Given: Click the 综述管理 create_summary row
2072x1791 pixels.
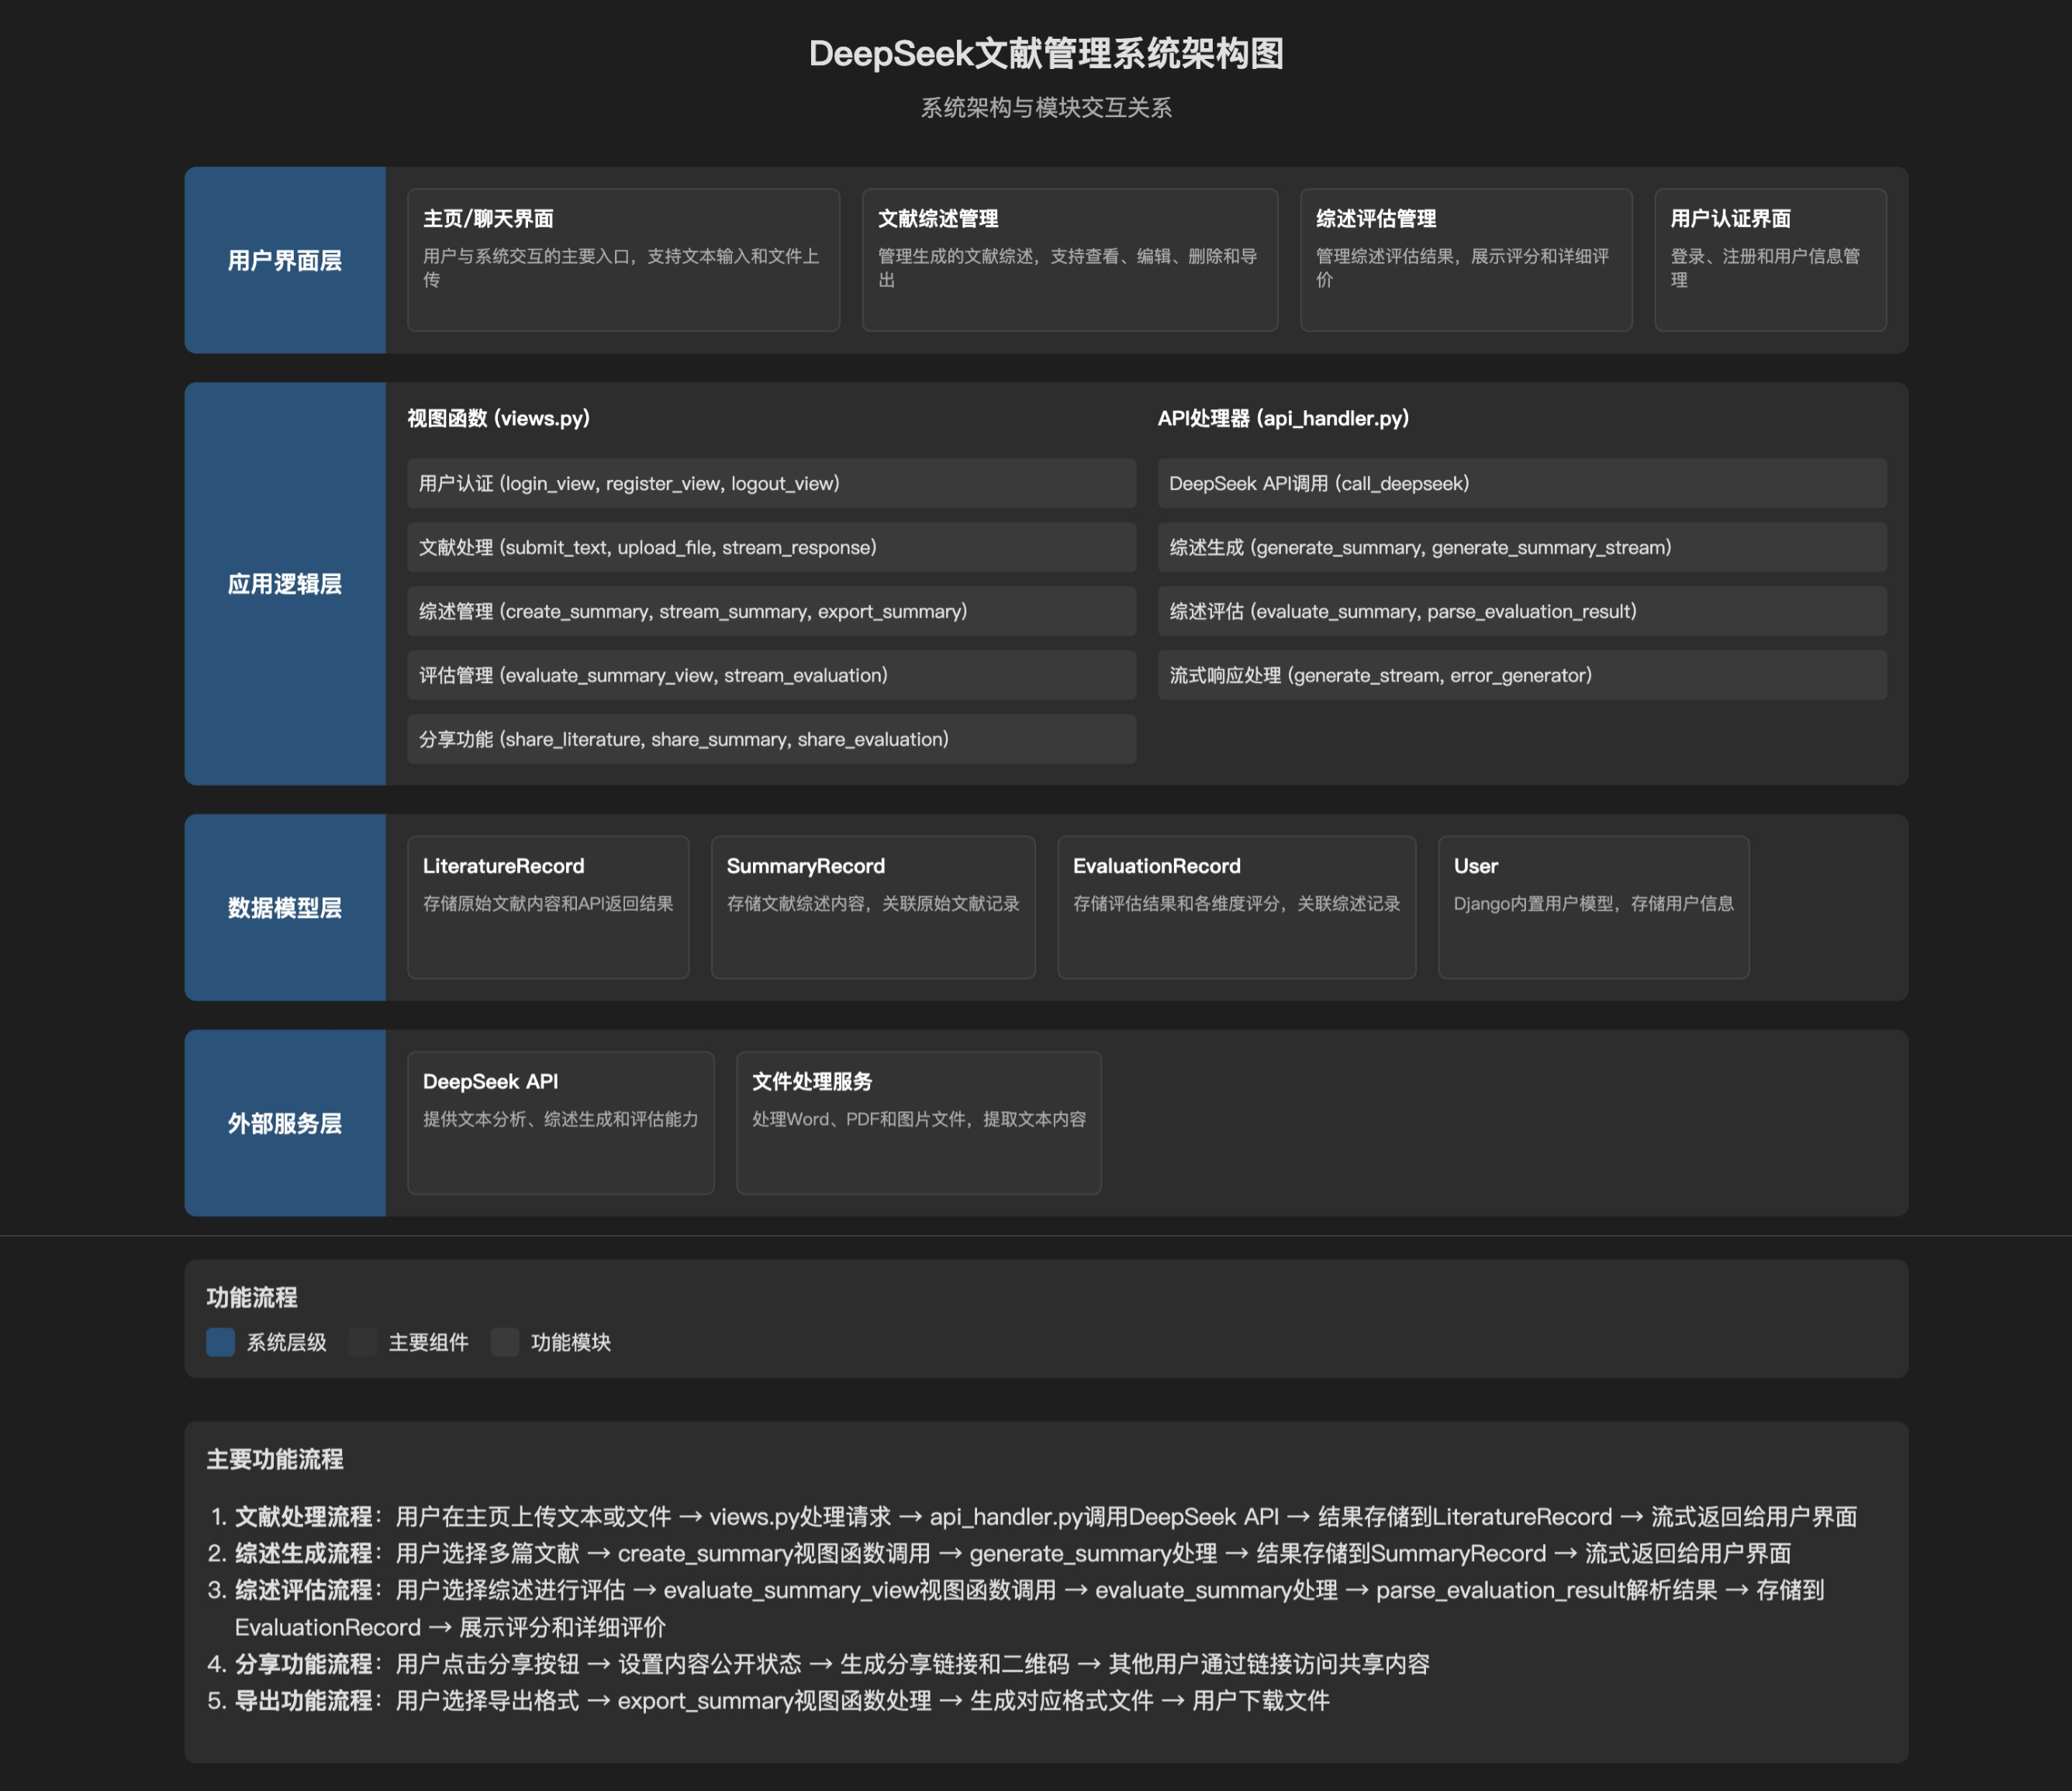Looking at the screenshot, I should click(x=771, y=611).
